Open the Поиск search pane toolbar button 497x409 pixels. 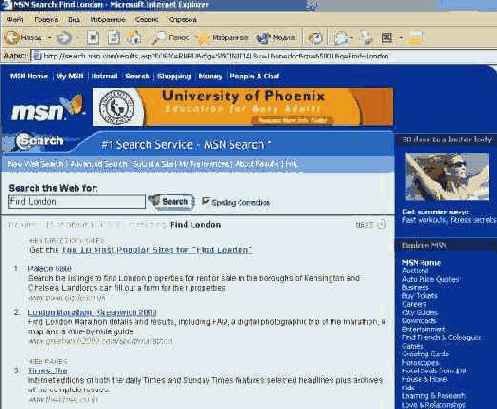point(171,38)
